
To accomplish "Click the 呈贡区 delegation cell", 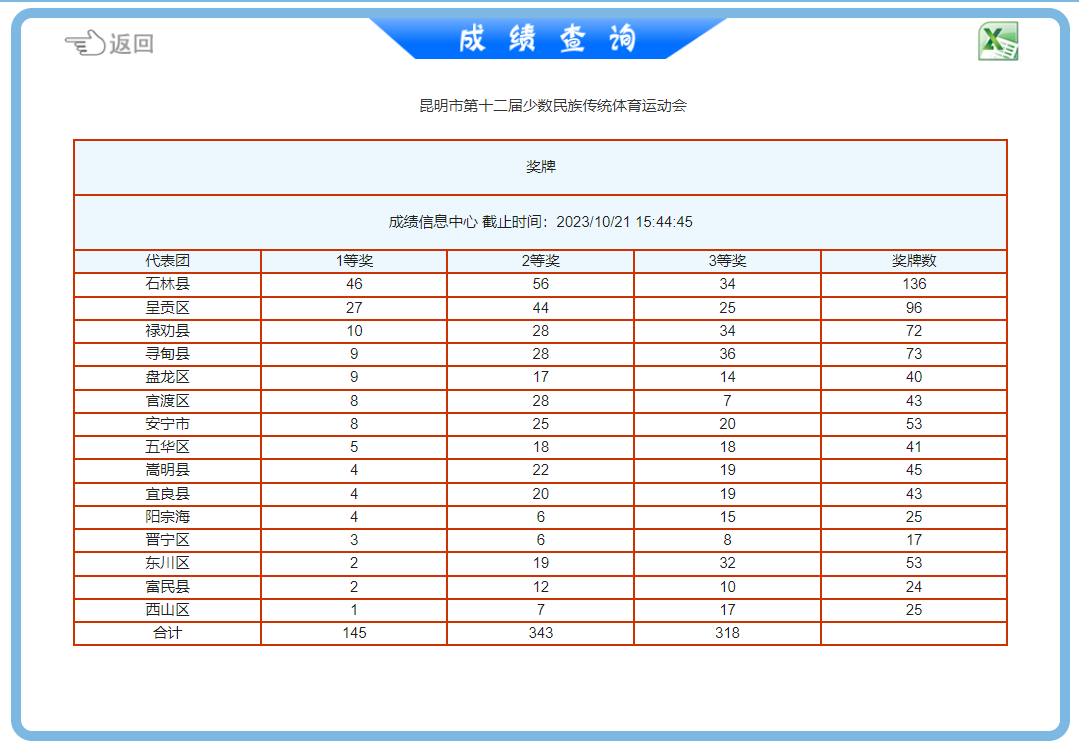I will pyautogui.click(x=167, y=308).
